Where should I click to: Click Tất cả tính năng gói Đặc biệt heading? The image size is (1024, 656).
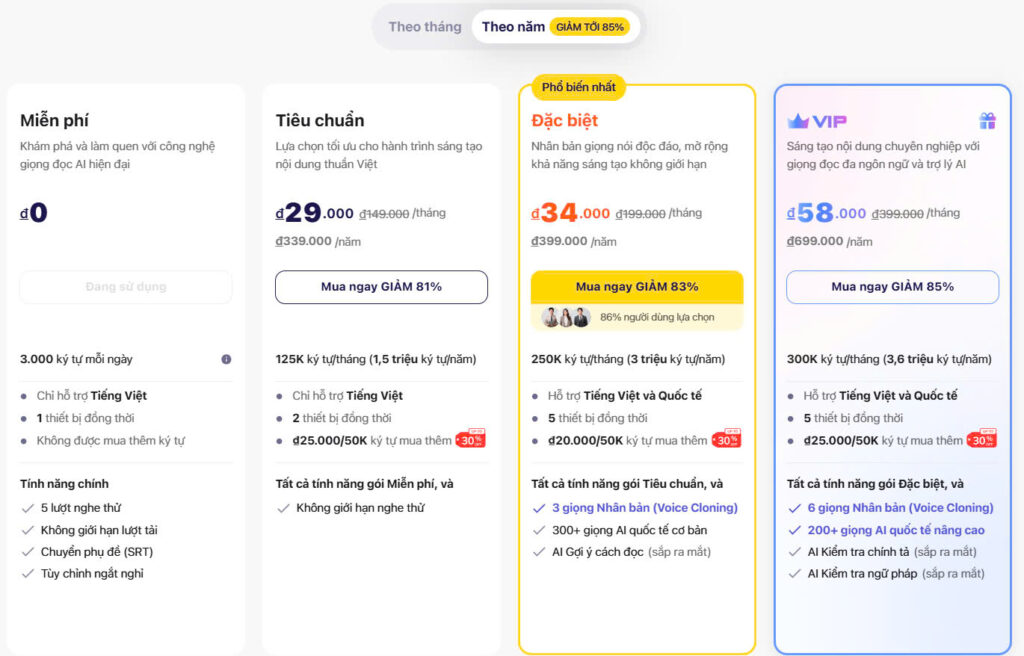coord(875,484)
